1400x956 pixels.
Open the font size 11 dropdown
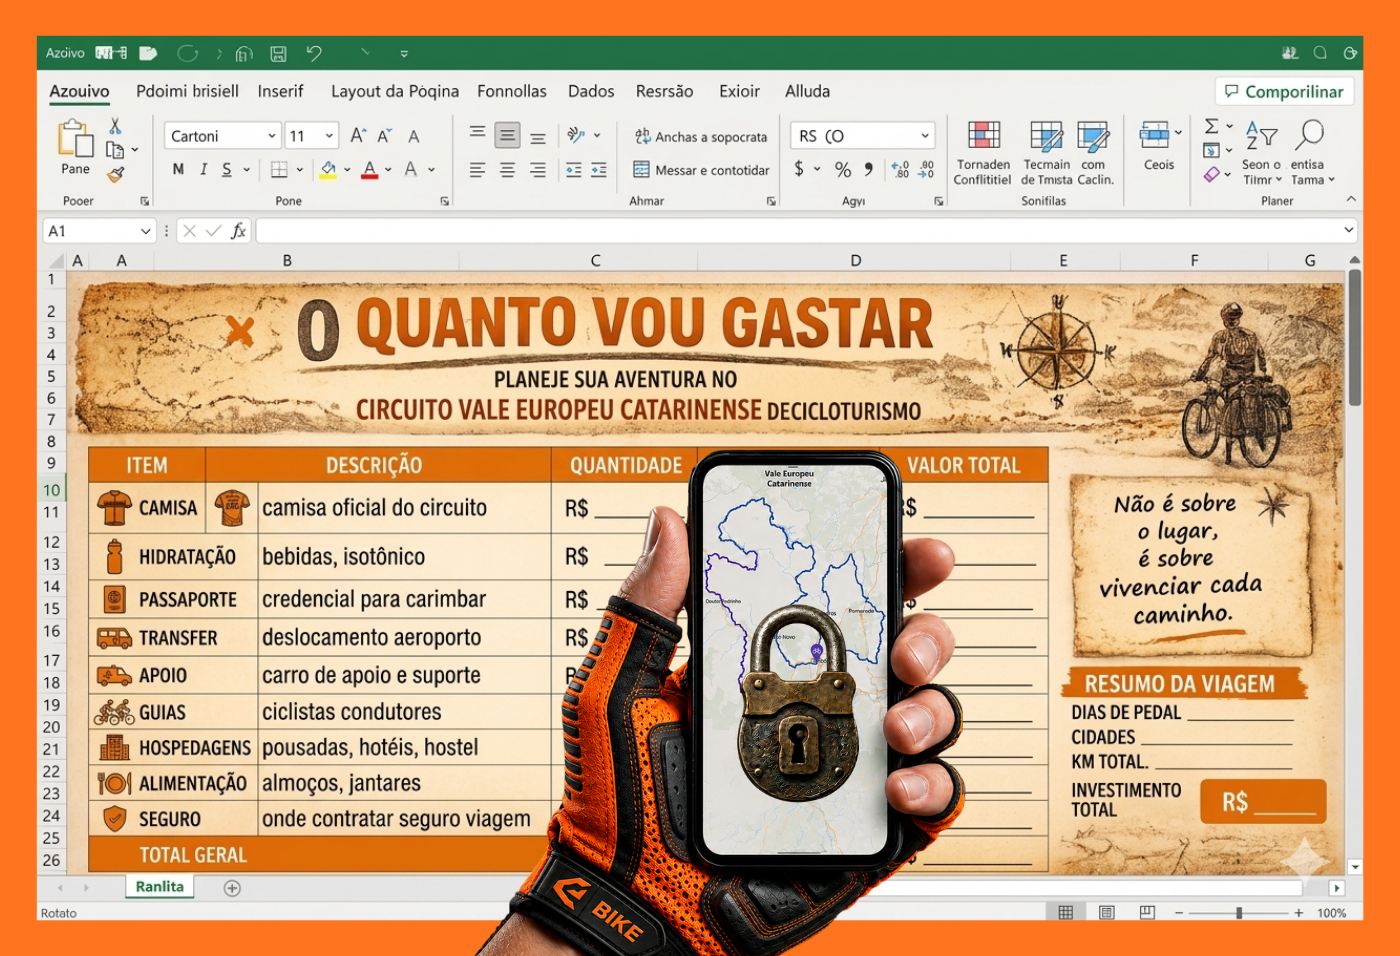(329, 136)
